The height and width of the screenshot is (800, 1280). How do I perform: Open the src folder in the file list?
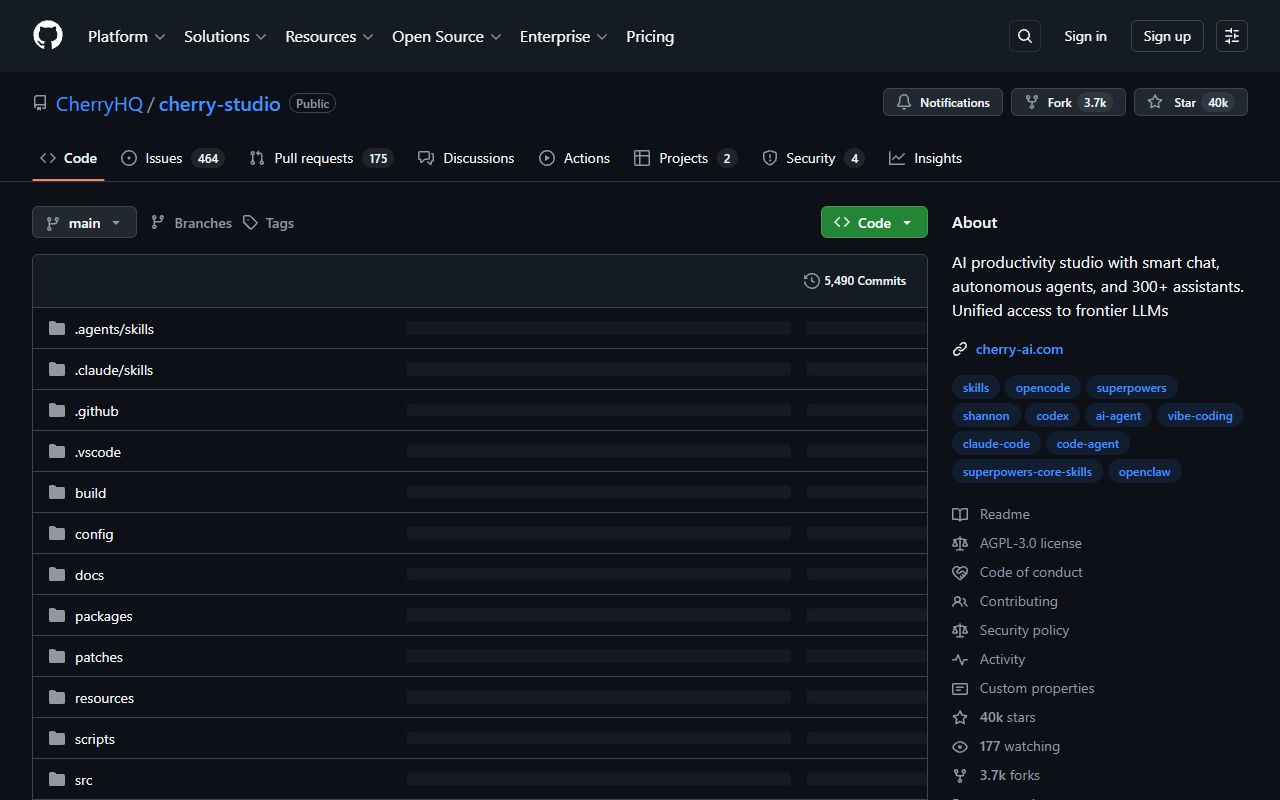[84, 779]
